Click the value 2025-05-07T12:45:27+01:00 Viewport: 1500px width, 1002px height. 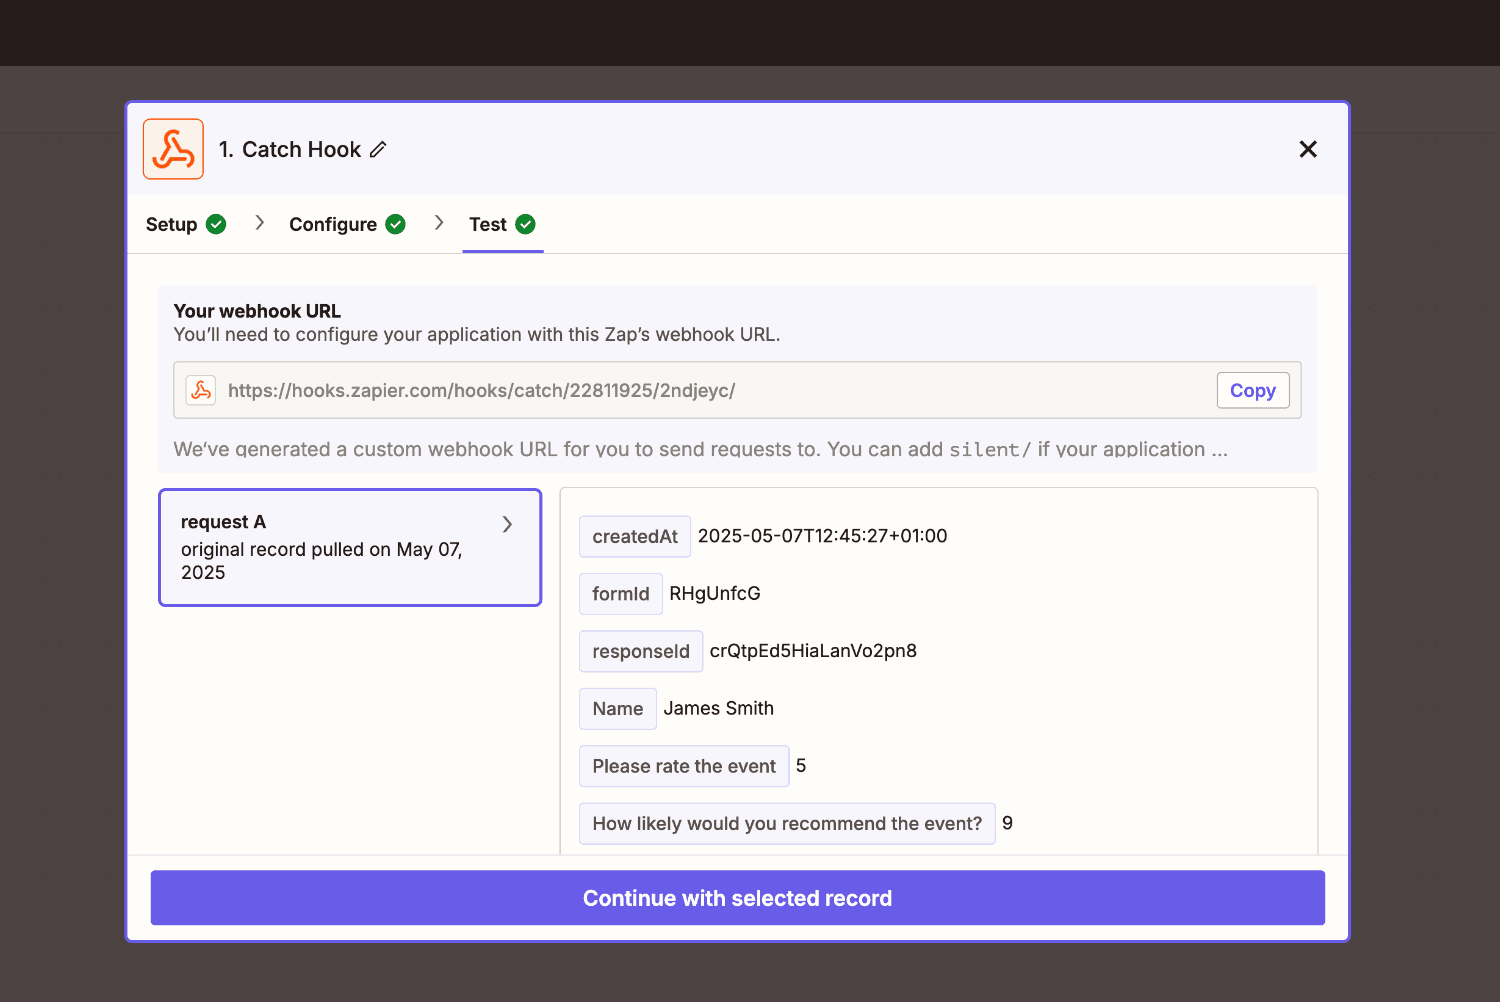822,536
